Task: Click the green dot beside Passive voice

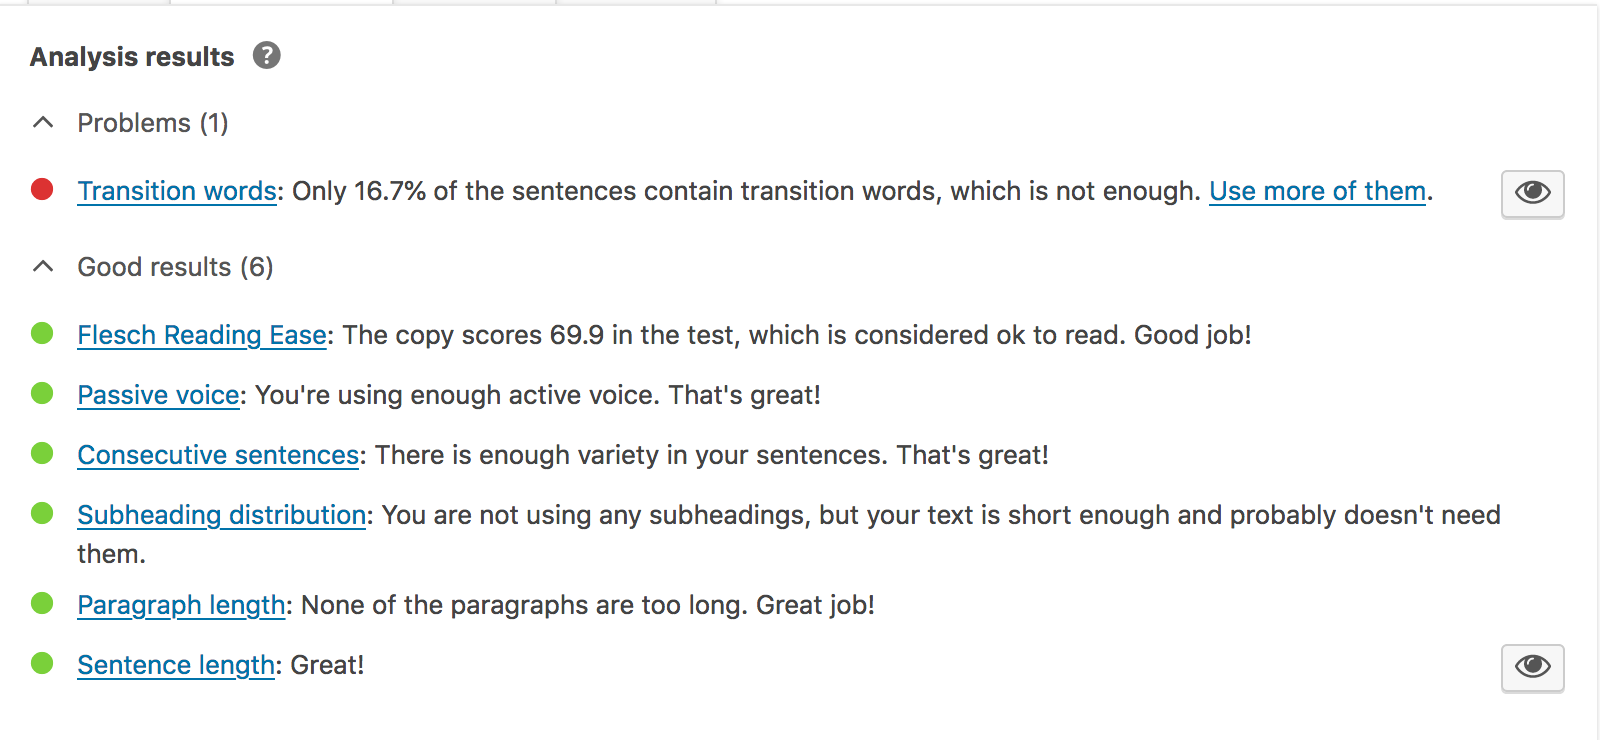Action: [41, 391]
